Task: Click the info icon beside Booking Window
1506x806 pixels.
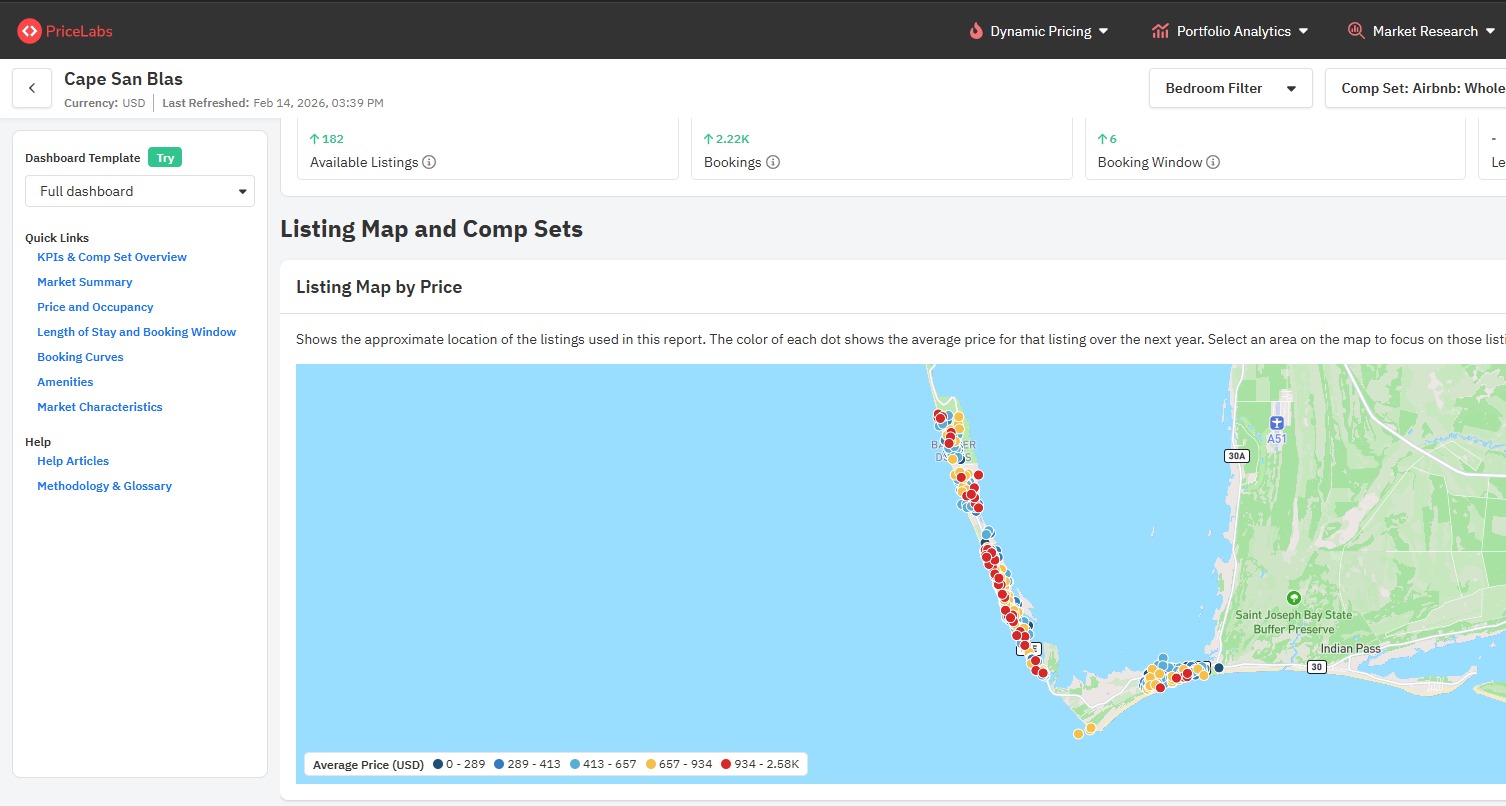Action: pos(1213,162)
